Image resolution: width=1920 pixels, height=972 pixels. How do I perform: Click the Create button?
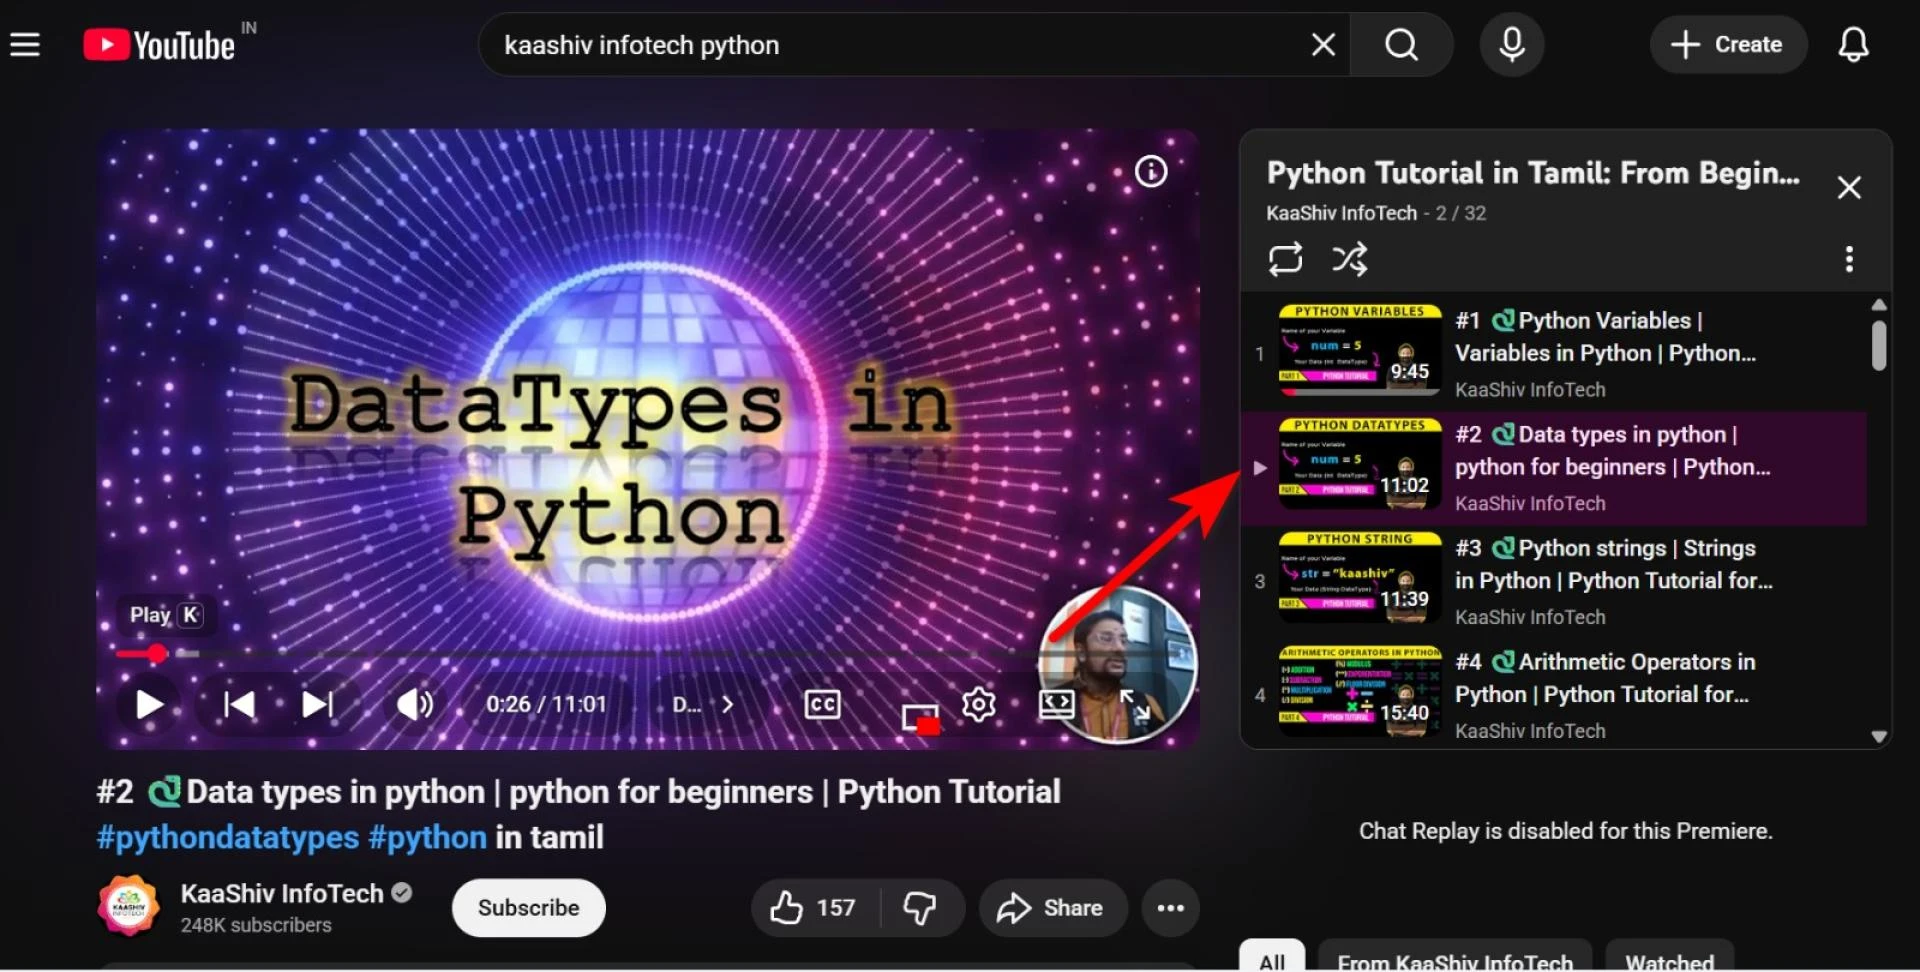click(1728, 45)
